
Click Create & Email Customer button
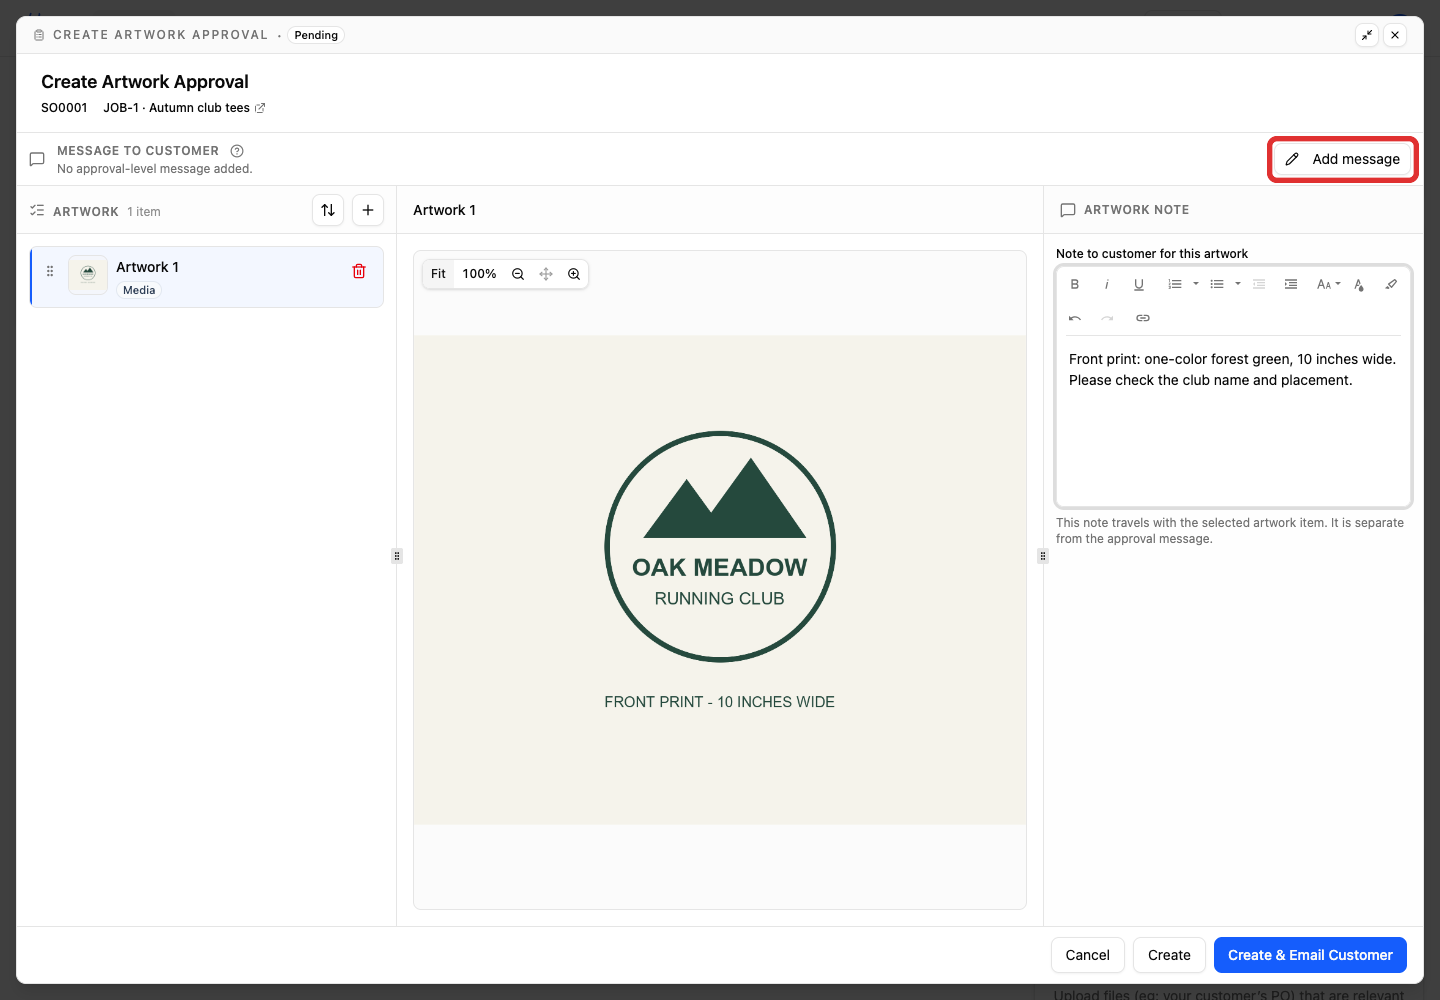tap(1310, 955)
